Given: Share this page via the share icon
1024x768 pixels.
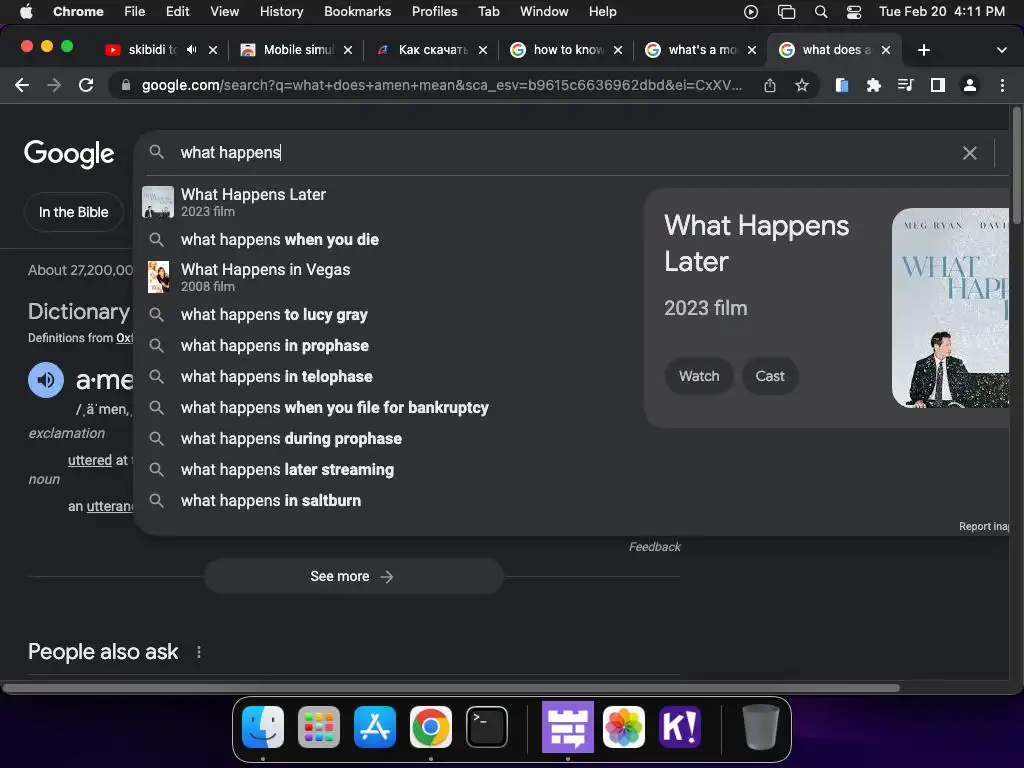Looking at the screenshot, I should [x=770, y=85].
